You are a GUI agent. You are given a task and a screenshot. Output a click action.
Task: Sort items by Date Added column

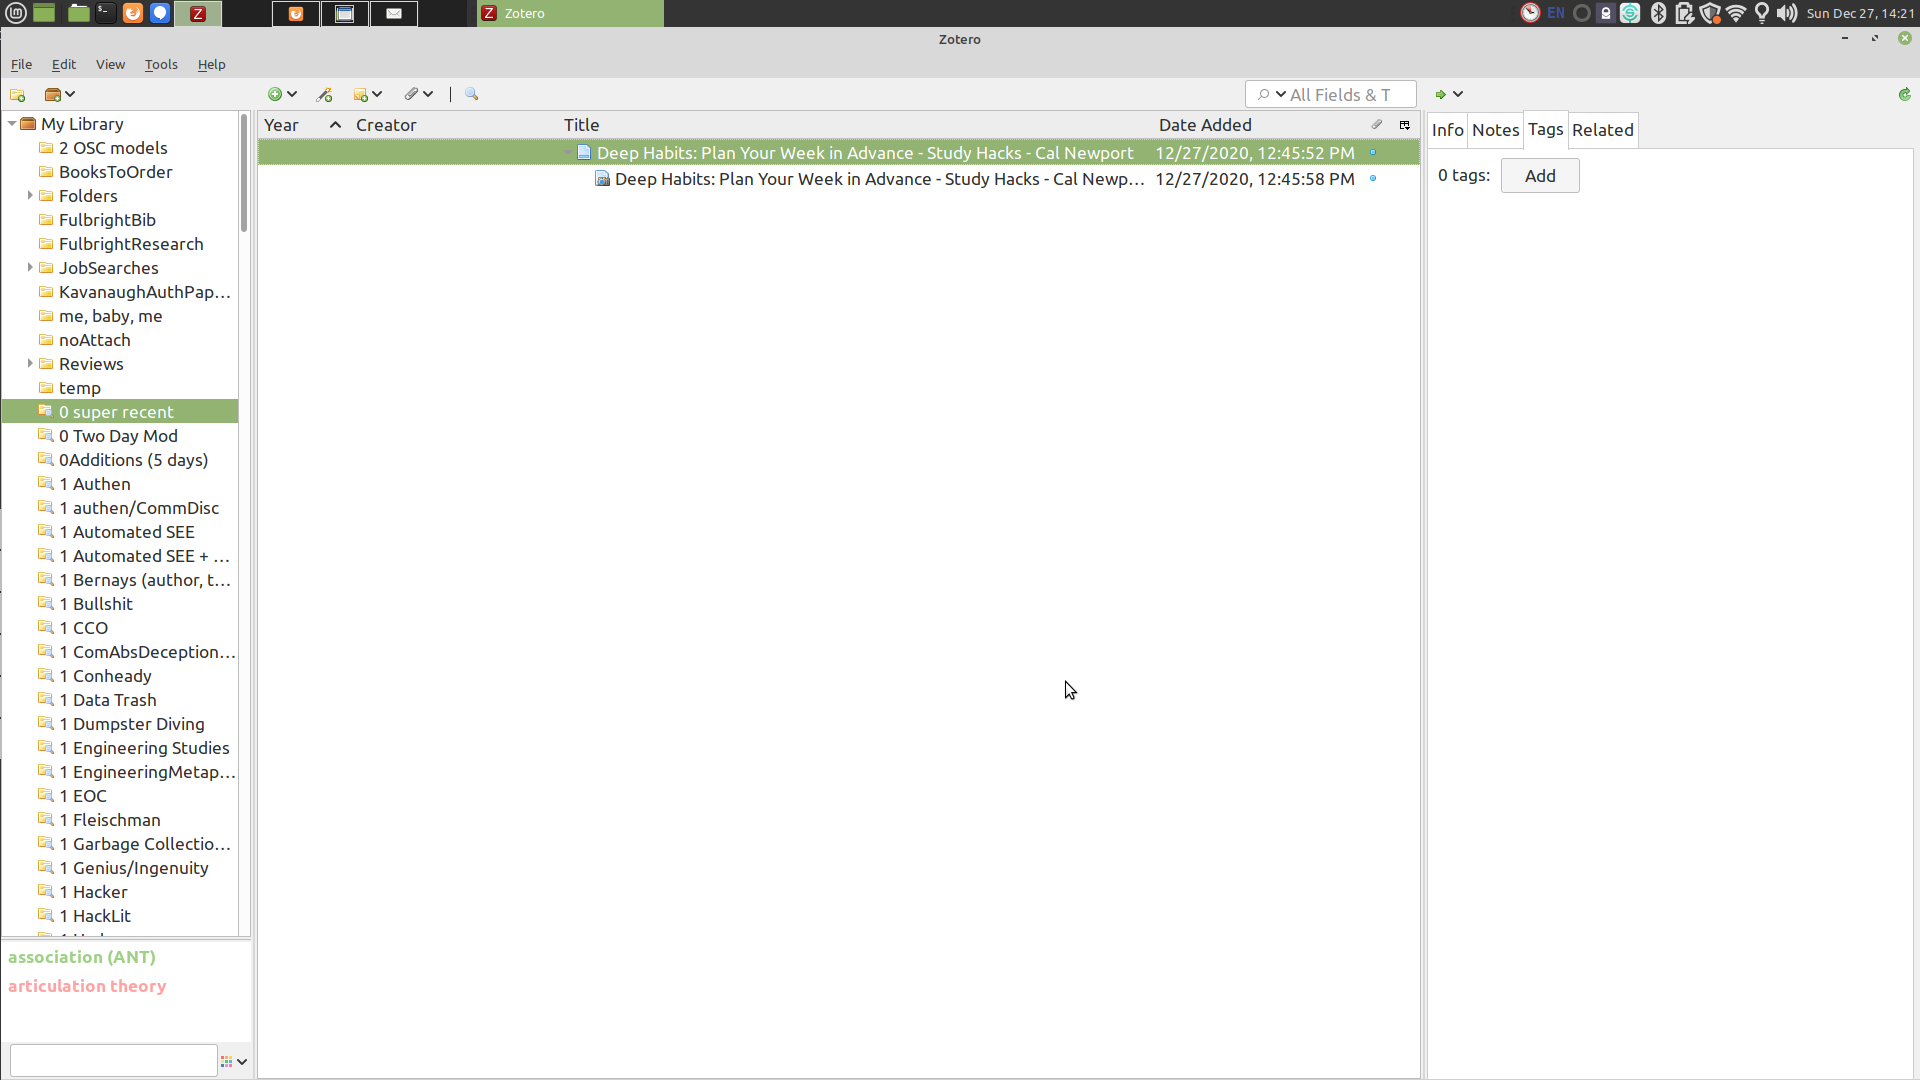coord(1204,125)
